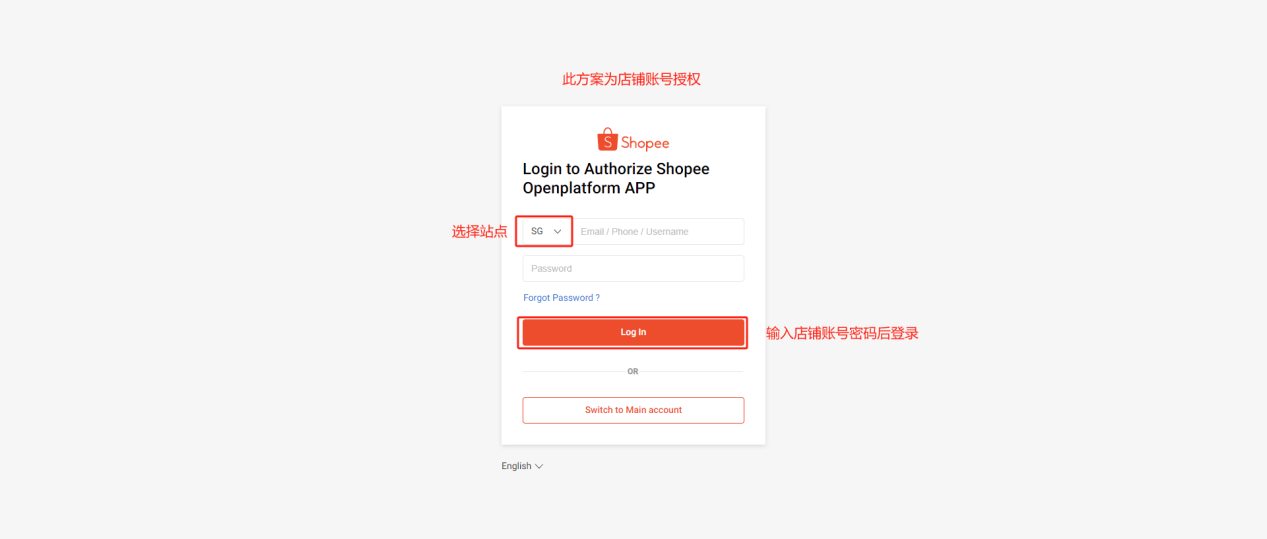Screen dimensions: 1267x539
Task: Focus the Password input field
Action: click(633, 268)
